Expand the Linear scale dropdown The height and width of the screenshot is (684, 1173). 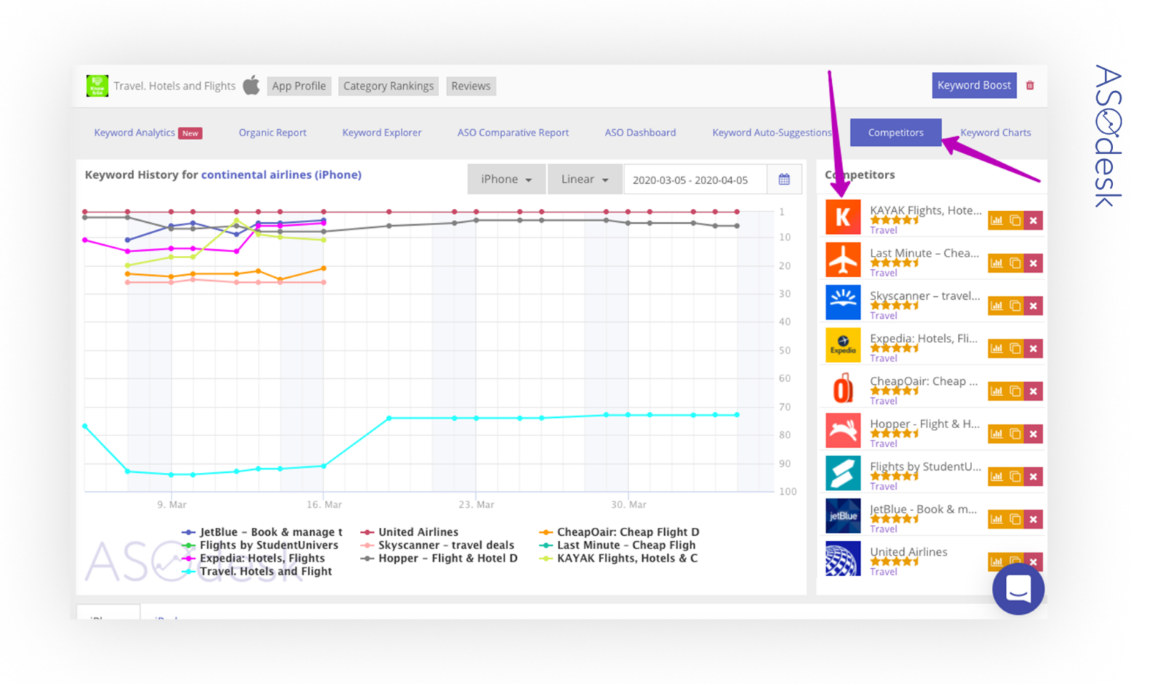point(584,180)
